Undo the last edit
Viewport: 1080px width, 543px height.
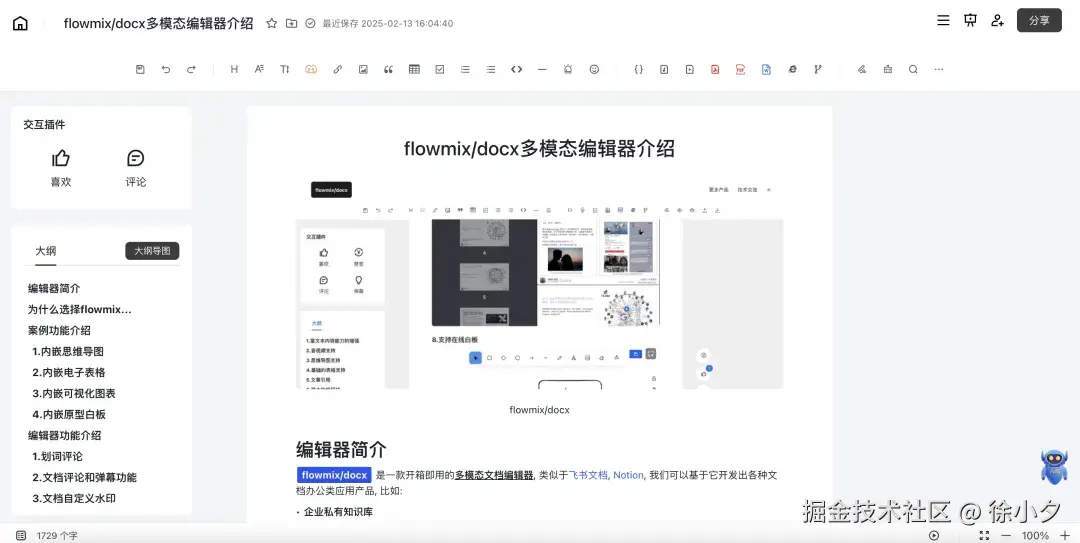click(166, 70)
